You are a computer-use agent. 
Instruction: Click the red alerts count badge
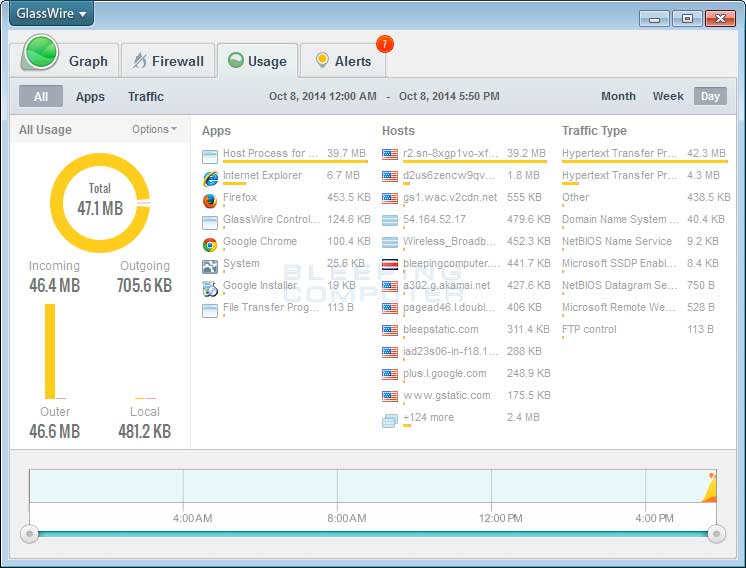[x=384, y=44]
